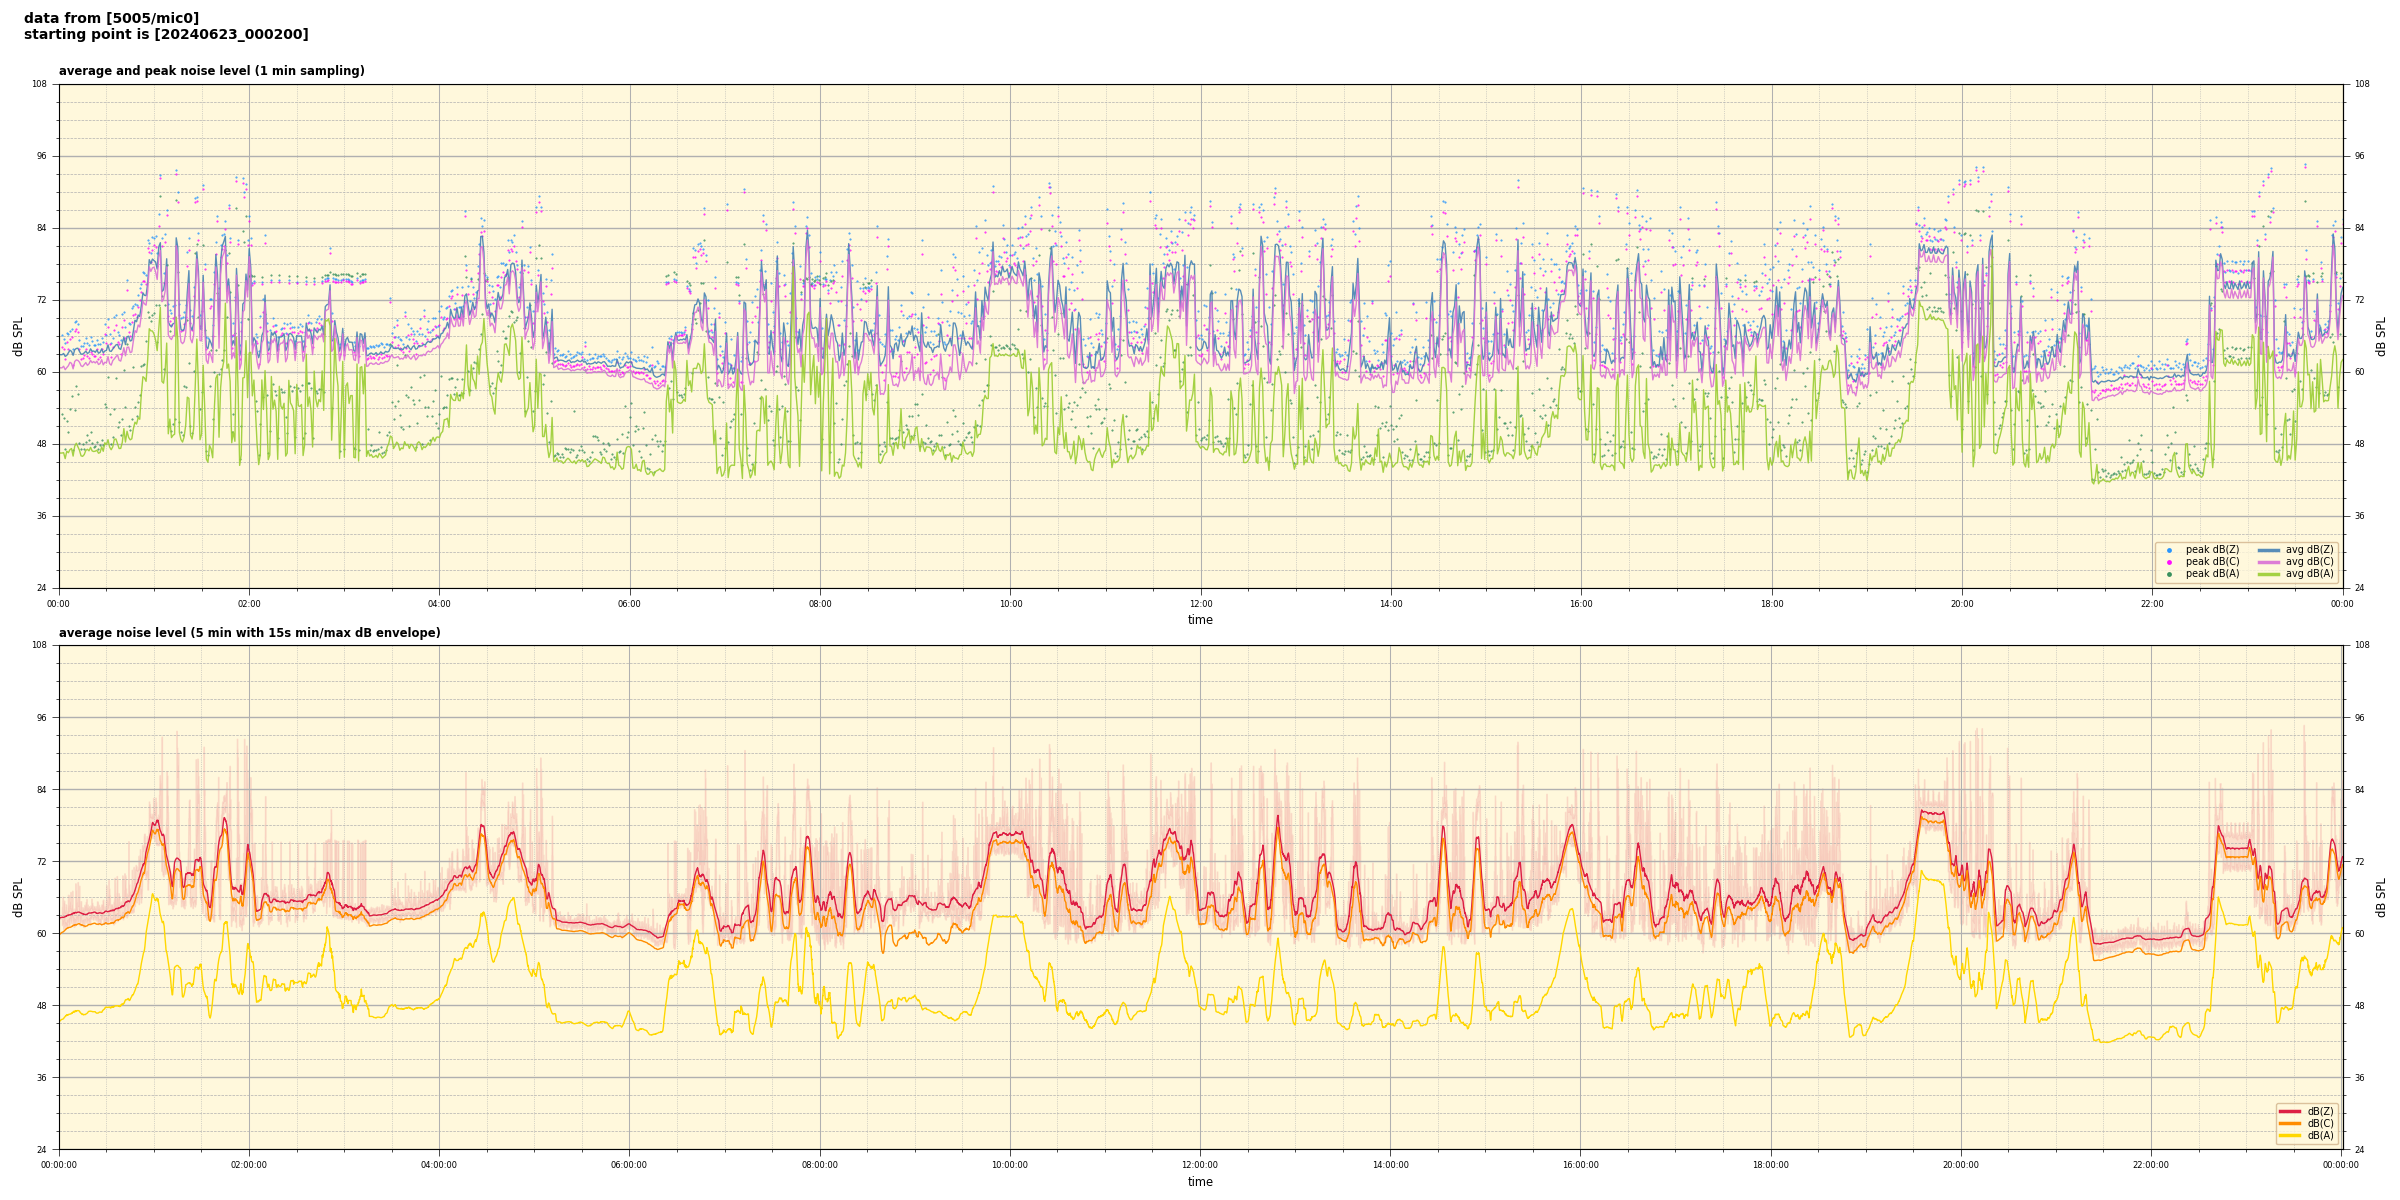Click the yellow dB(A) swatch in bottom legend
2400x1200 pixels.
coord(2289,1135)
